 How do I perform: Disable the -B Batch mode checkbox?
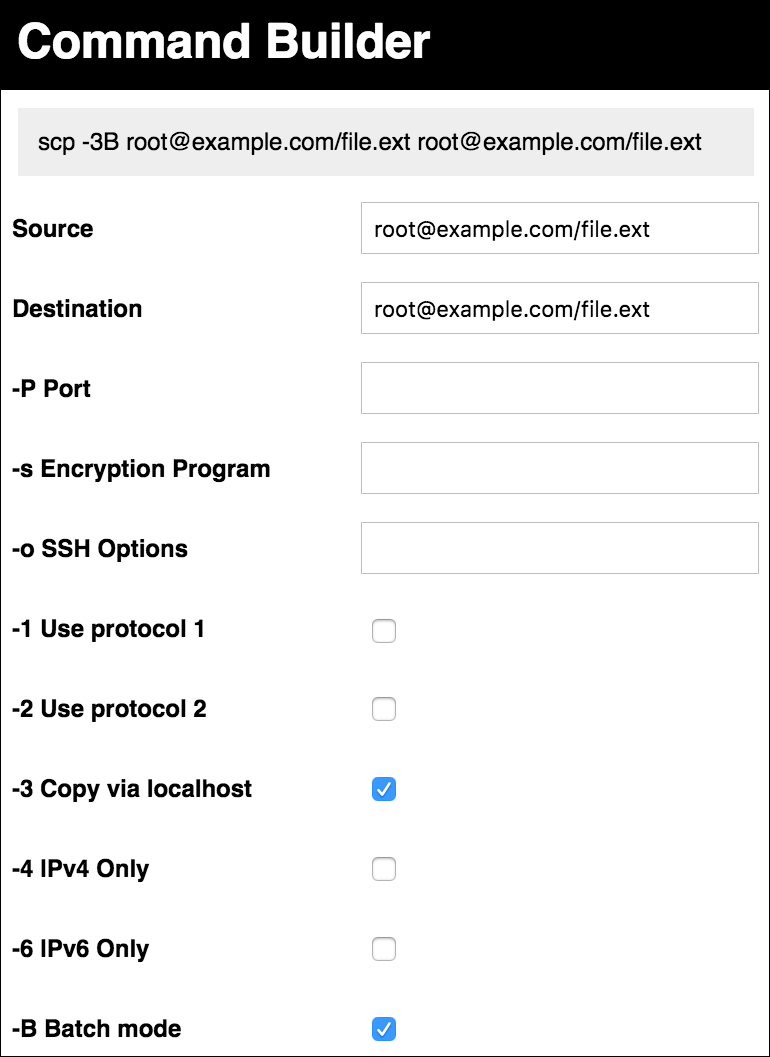pyautogui.click(x=384, y=1029)
